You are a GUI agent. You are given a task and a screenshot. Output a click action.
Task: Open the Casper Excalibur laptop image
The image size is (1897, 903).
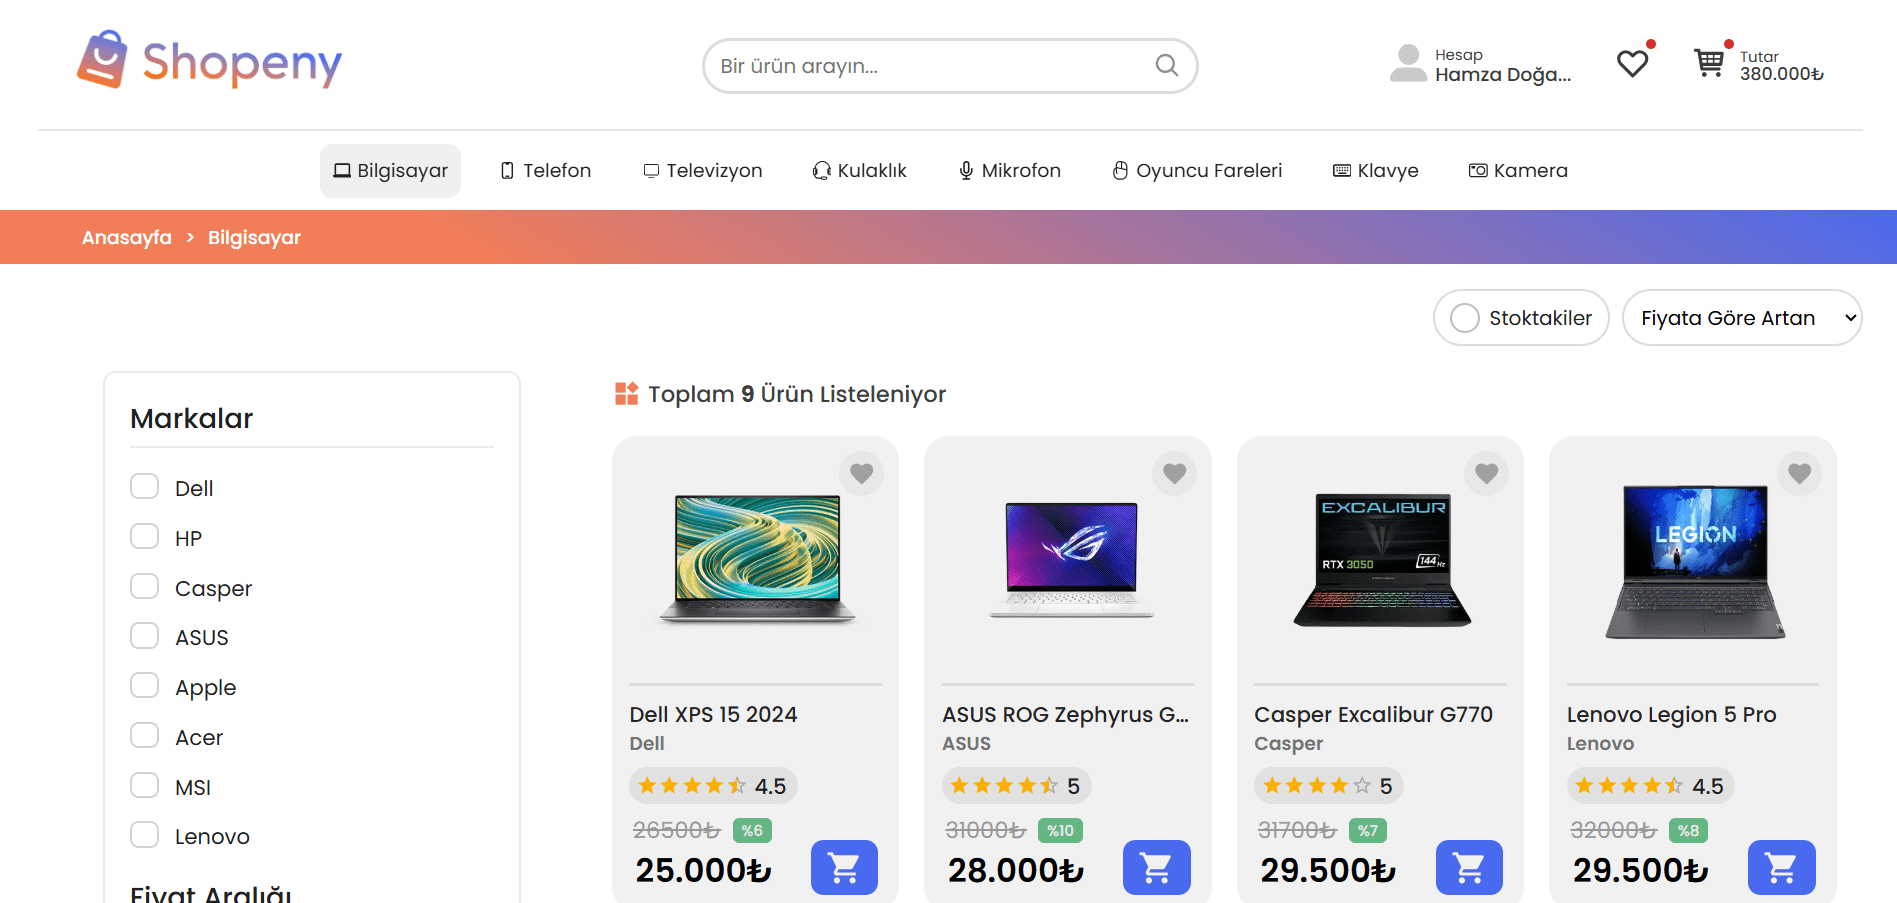tap(1382, 559)
